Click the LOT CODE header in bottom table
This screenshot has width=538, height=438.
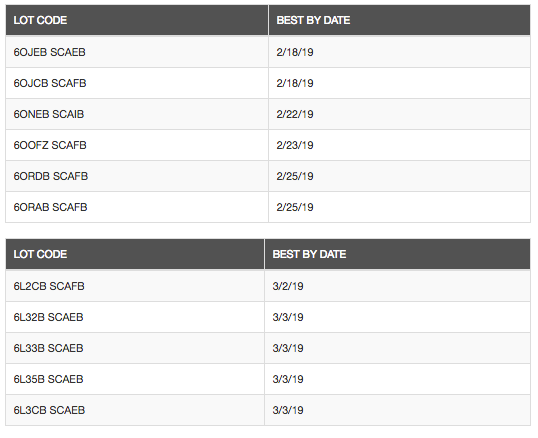click(x=40, y=254)
